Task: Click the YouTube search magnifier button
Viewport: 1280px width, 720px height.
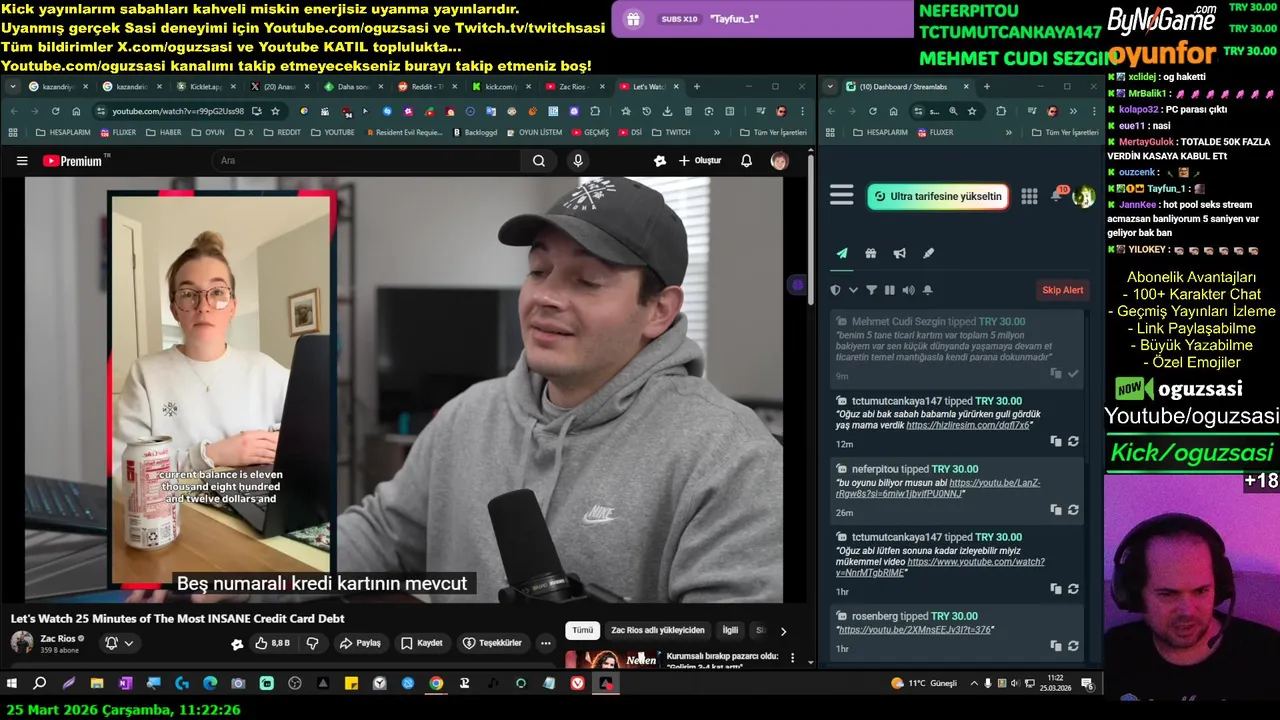Action: click(539, 161)
